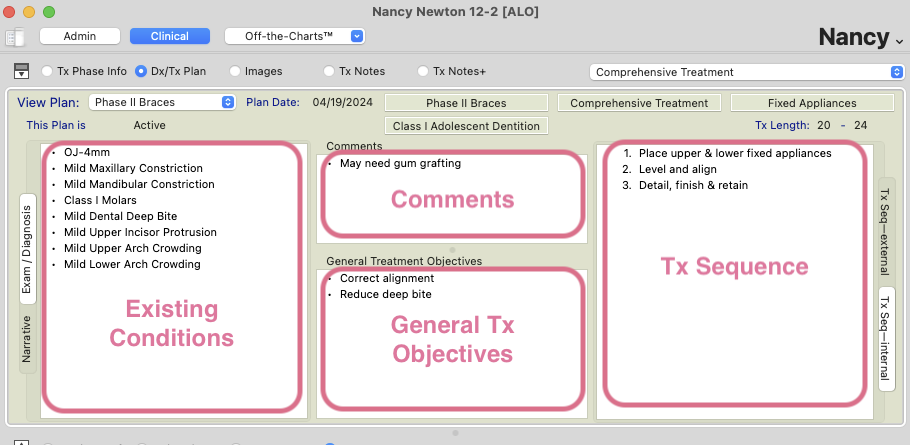Click the Mild Maxillary Constriction entry
The image size is (910, 445).
point(133,168)
